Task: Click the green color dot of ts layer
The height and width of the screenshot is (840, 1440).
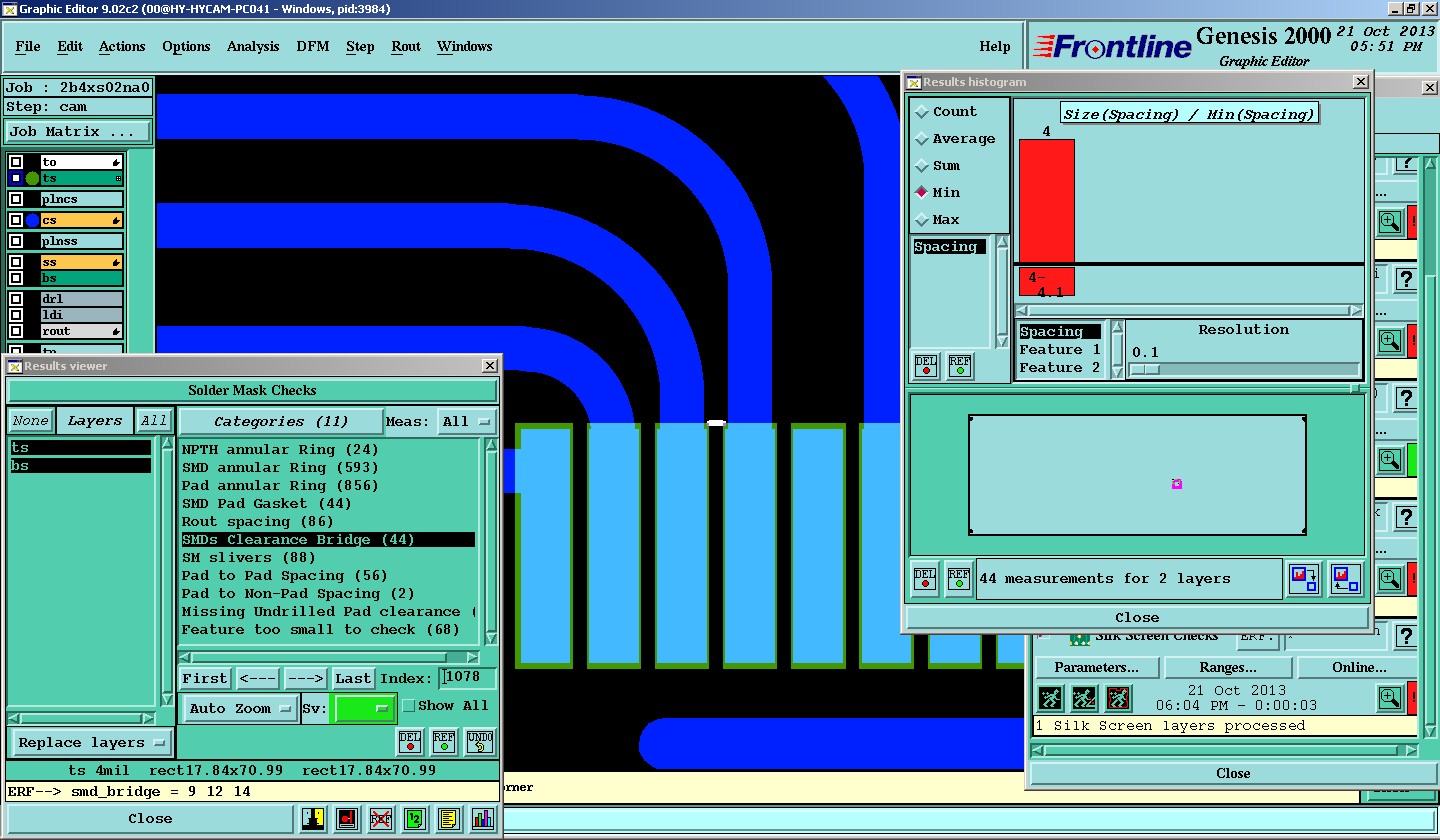Action: coord(32,178)
